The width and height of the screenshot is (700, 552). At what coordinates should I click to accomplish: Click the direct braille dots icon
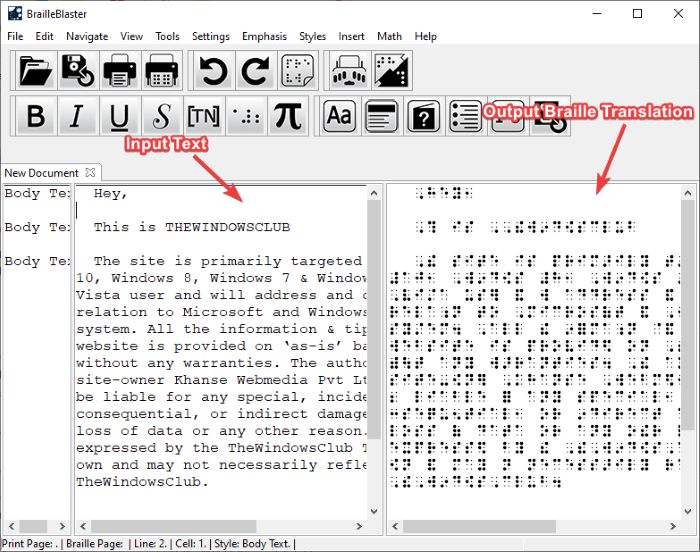pyautogui.click(x=246, y=116)
